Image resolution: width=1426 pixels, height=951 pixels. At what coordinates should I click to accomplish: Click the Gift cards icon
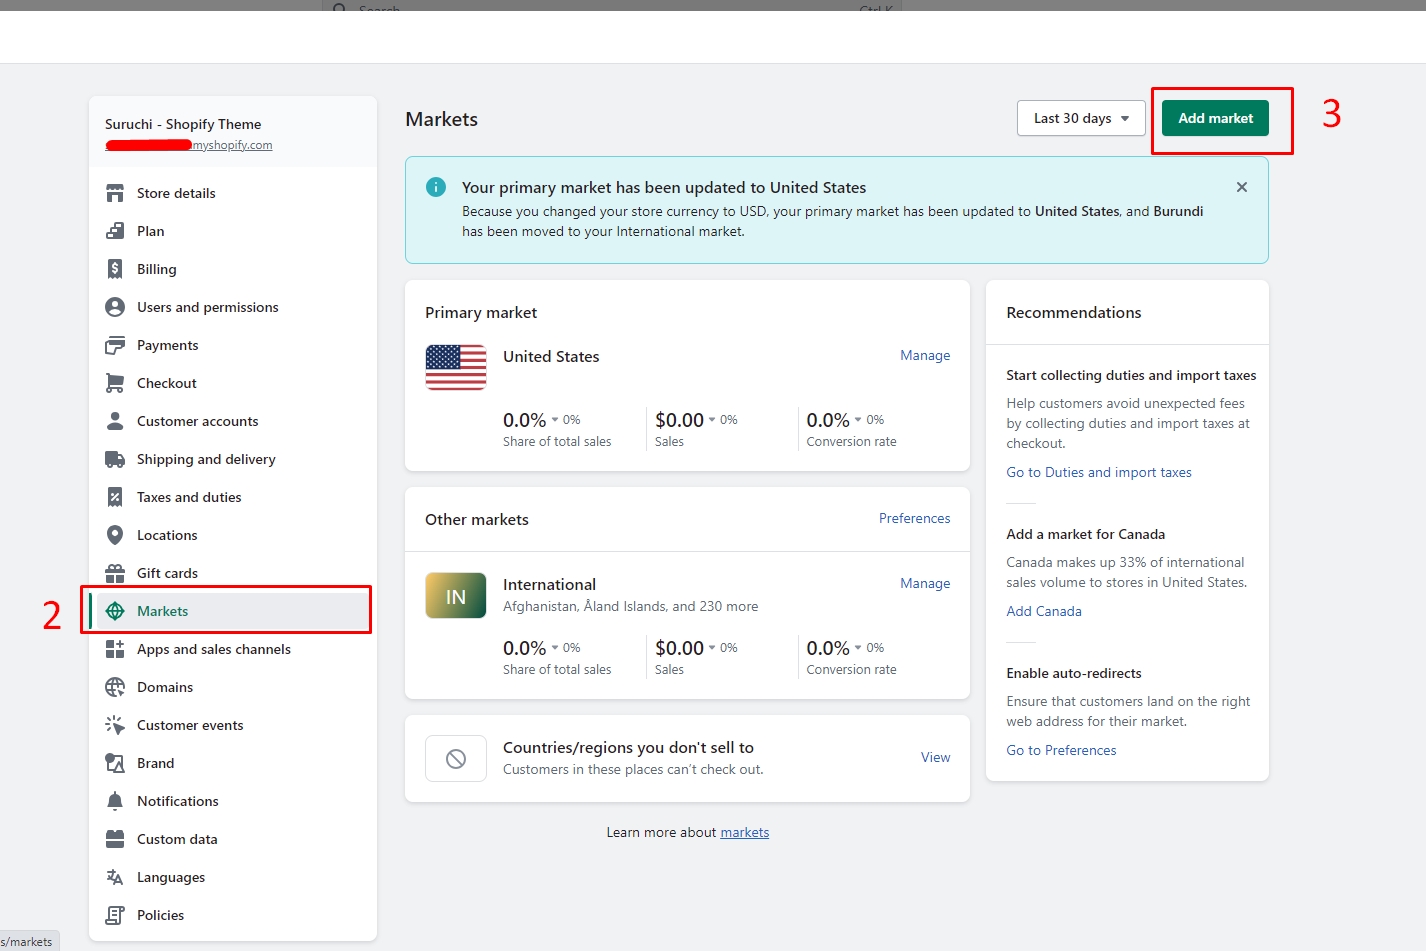[x=115, y=573]
